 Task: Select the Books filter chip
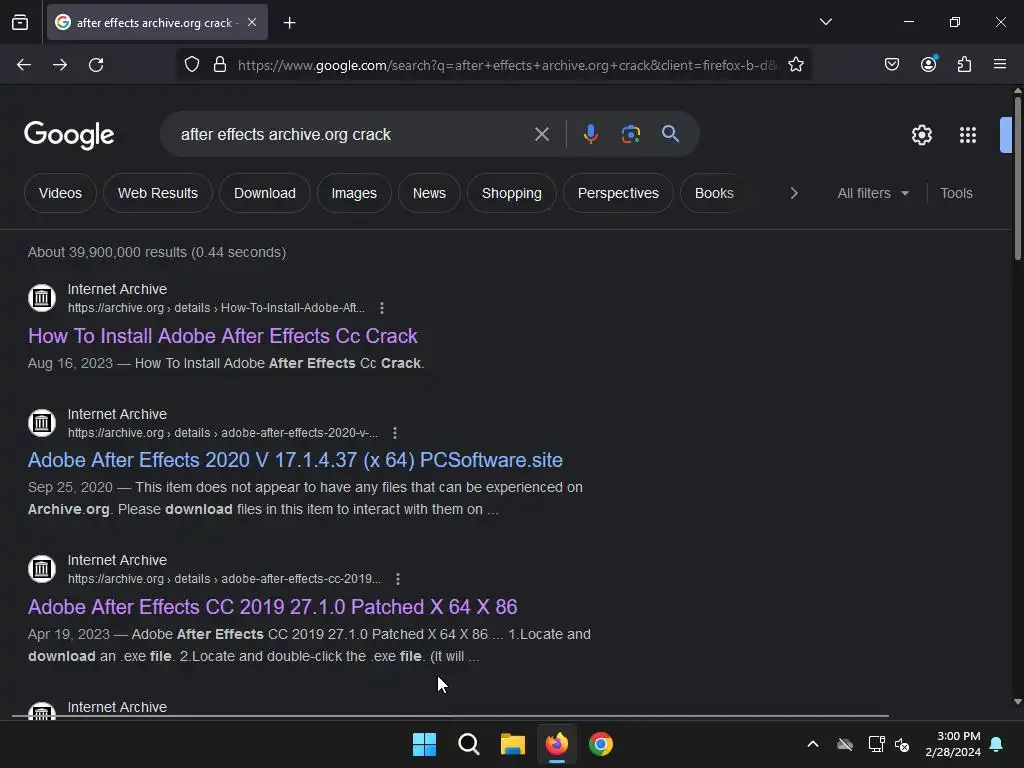[x=714, y=193]
